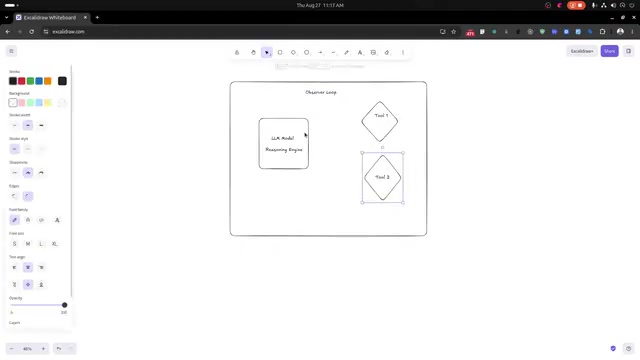Choose the code font family

pyautogui.click(x=41, y=220)
